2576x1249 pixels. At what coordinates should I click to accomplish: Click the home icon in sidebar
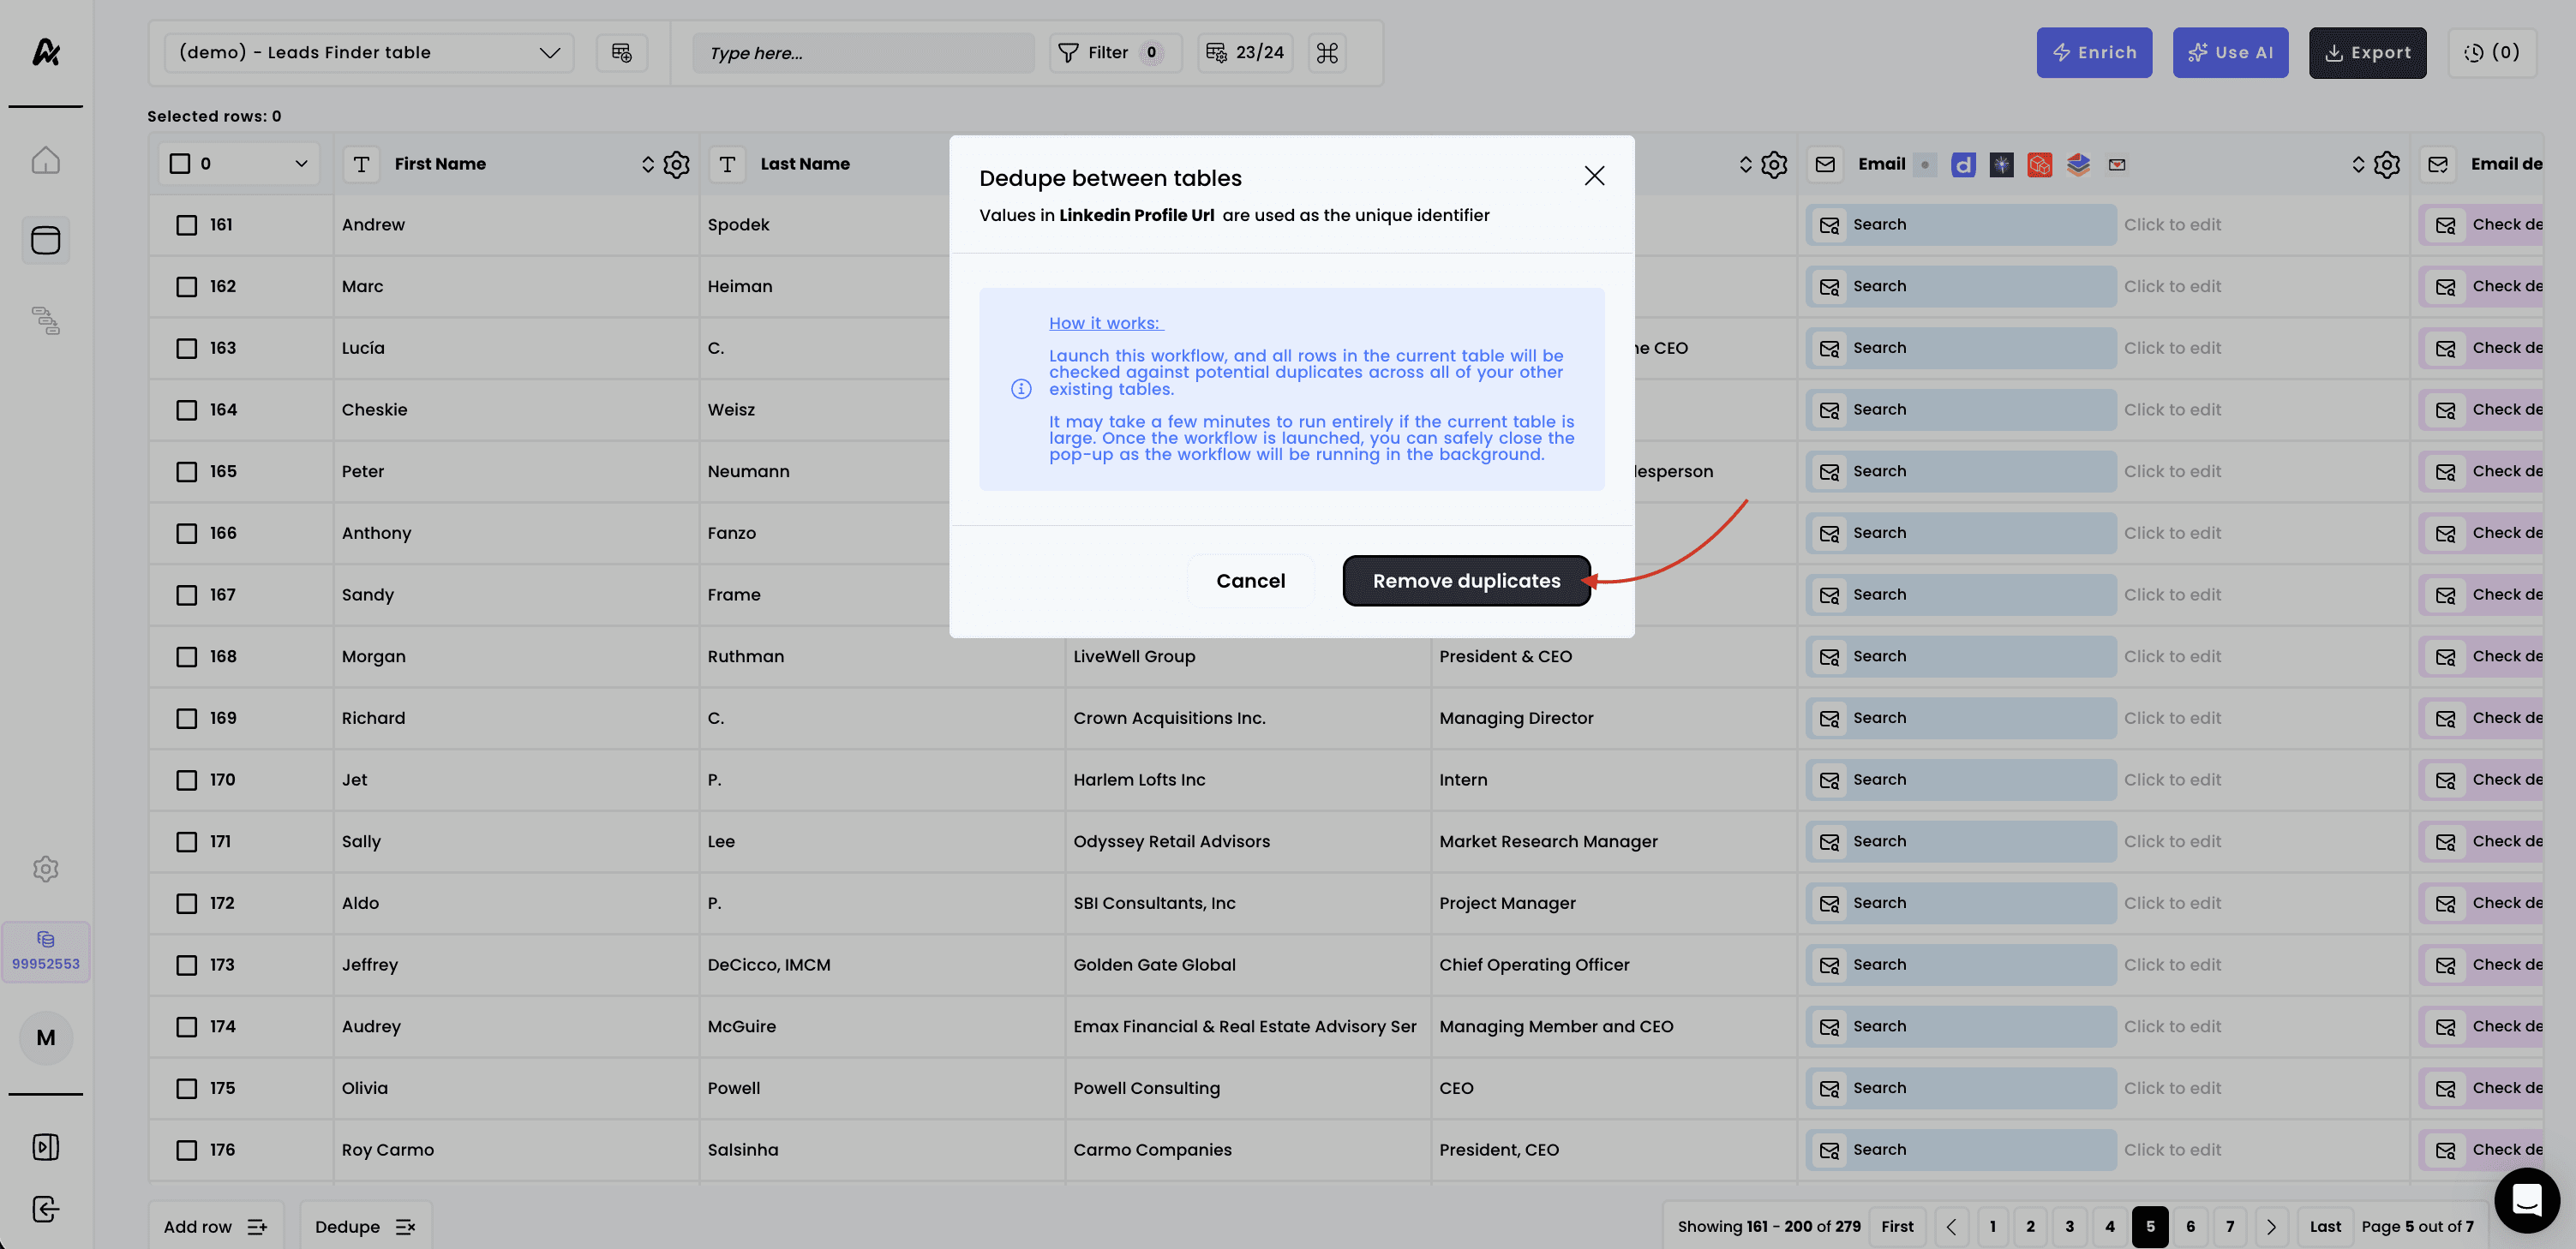(x=45, y=161)
